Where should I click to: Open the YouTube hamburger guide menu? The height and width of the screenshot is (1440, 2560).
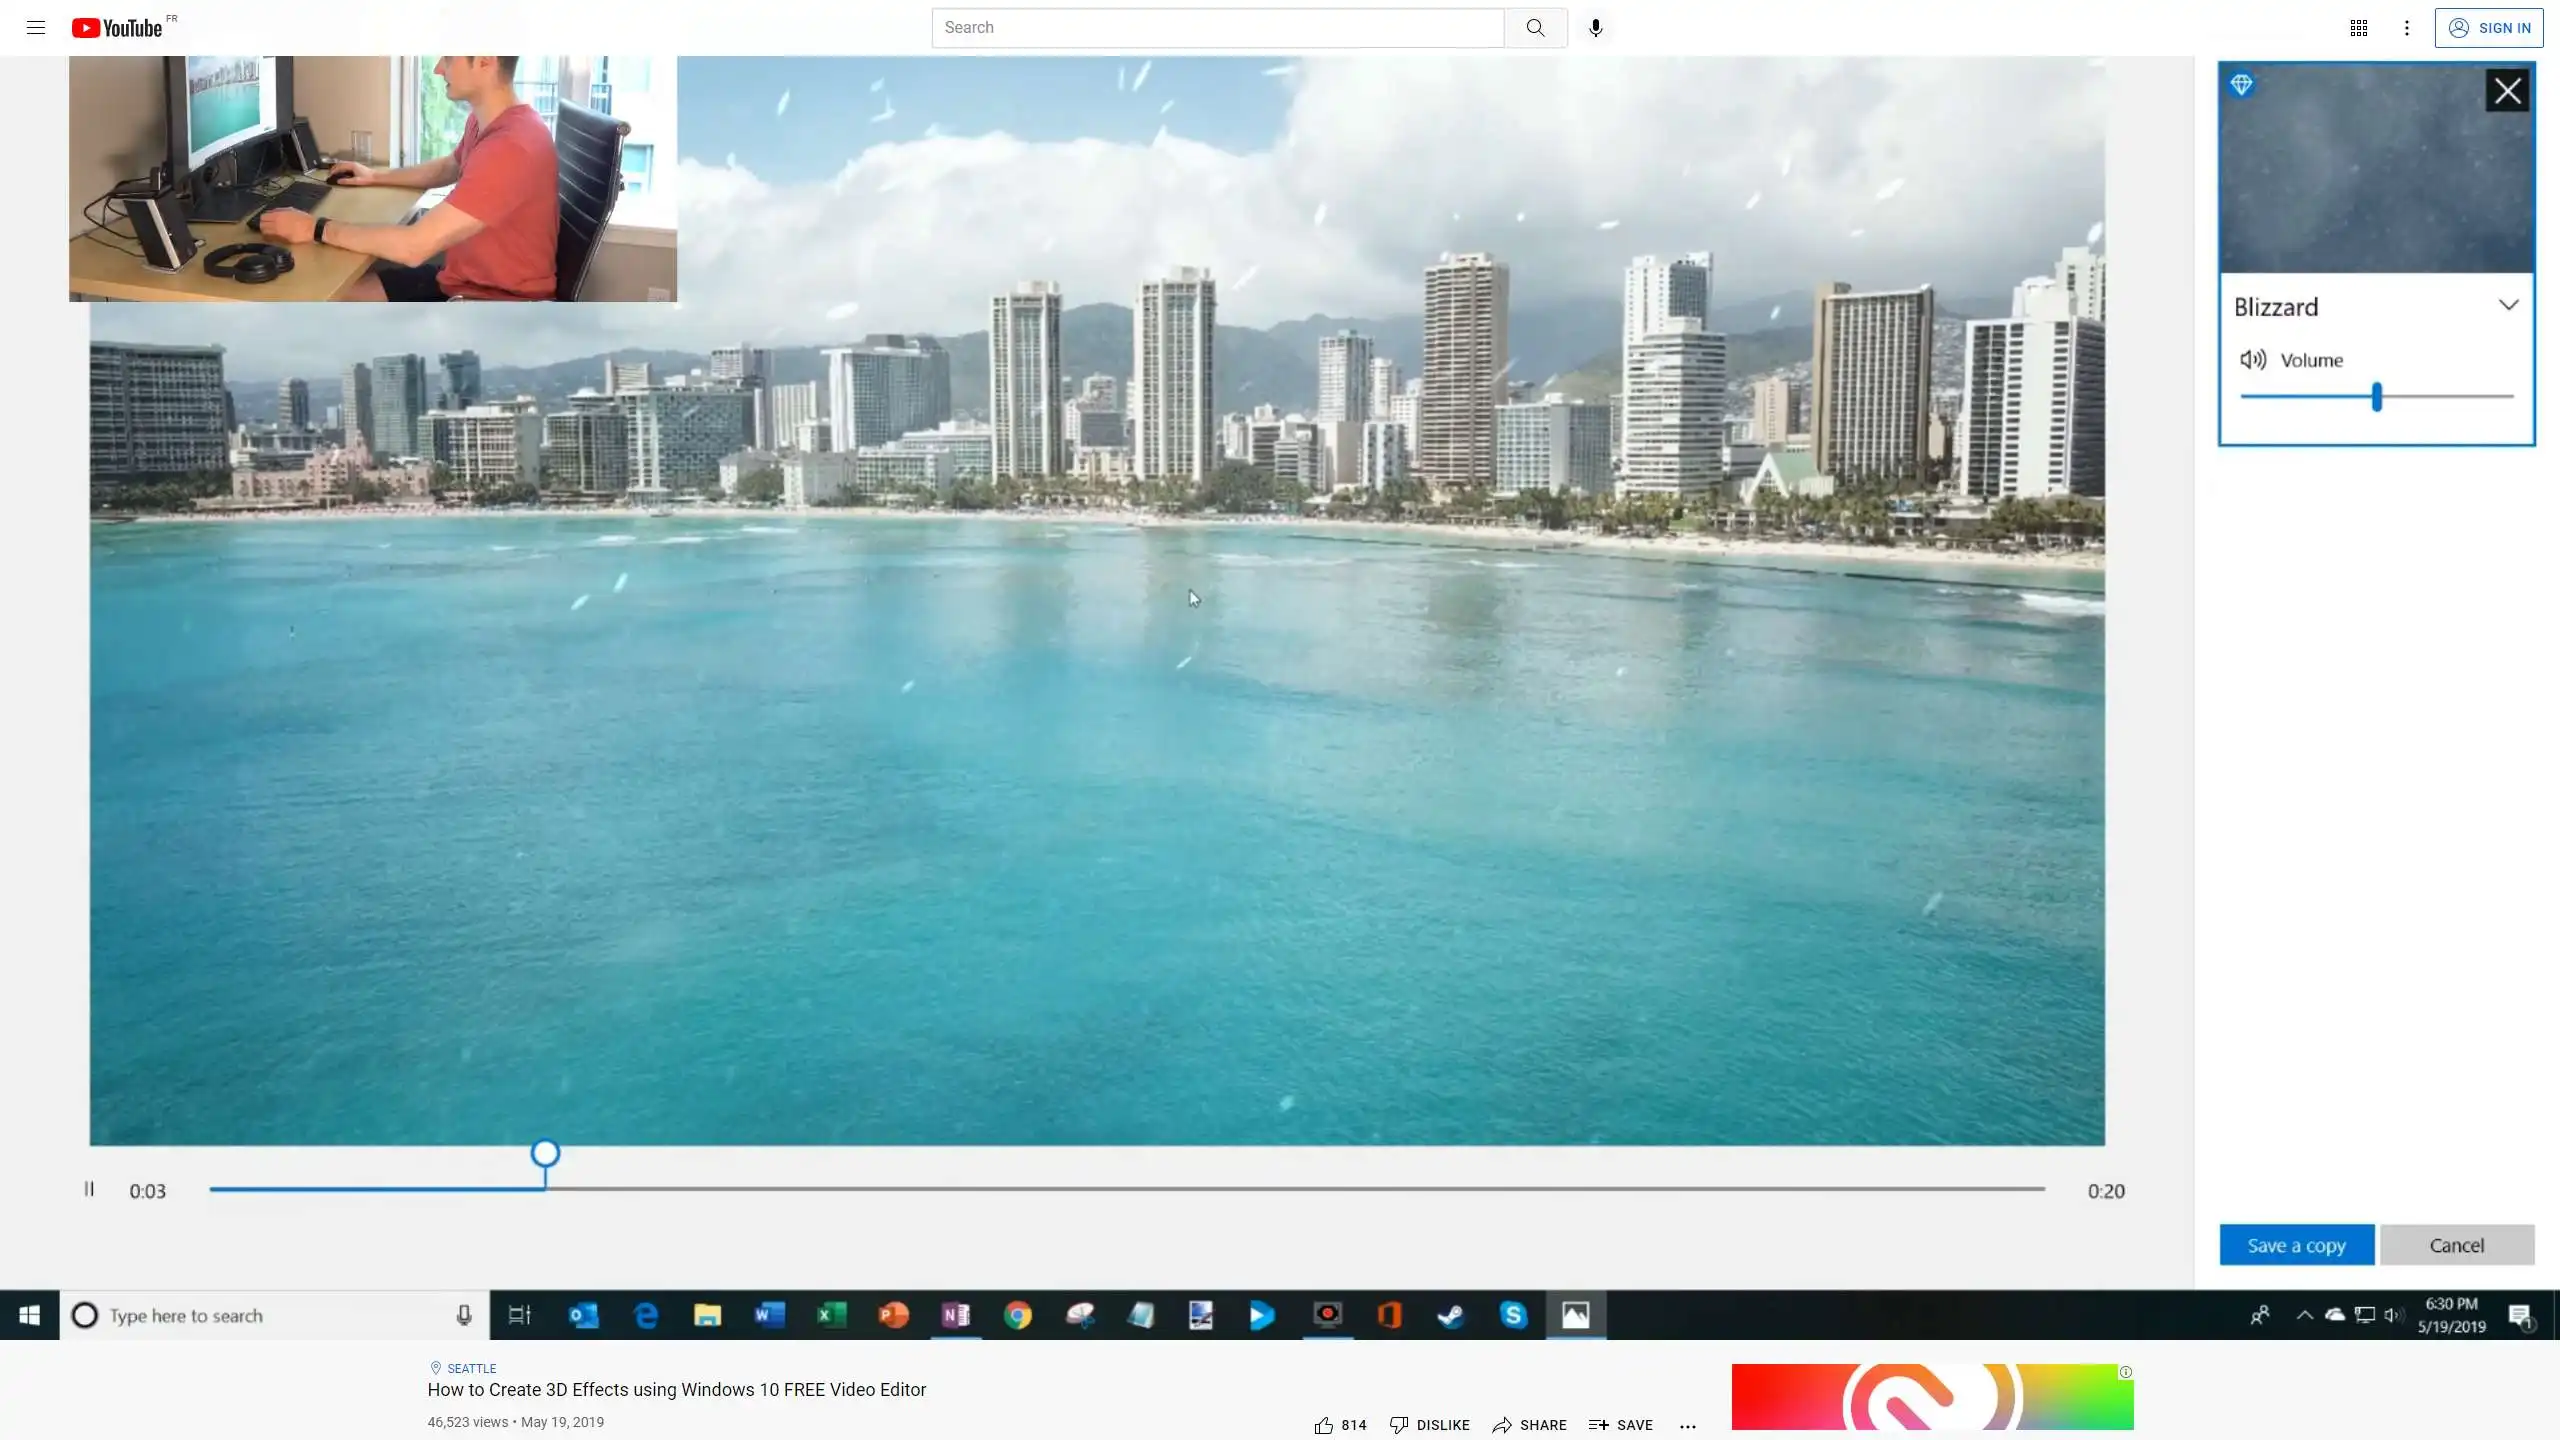(36, 28)
